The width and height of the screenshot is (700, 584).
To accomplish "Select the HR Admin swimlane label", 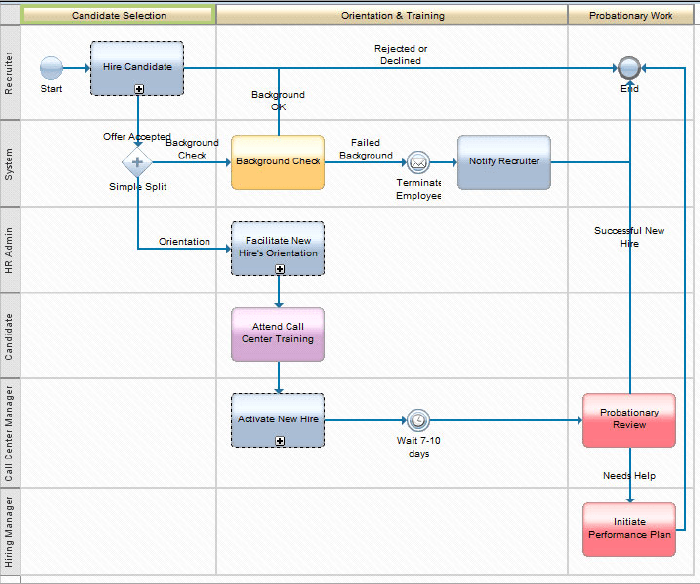I will tap(9, 250).
